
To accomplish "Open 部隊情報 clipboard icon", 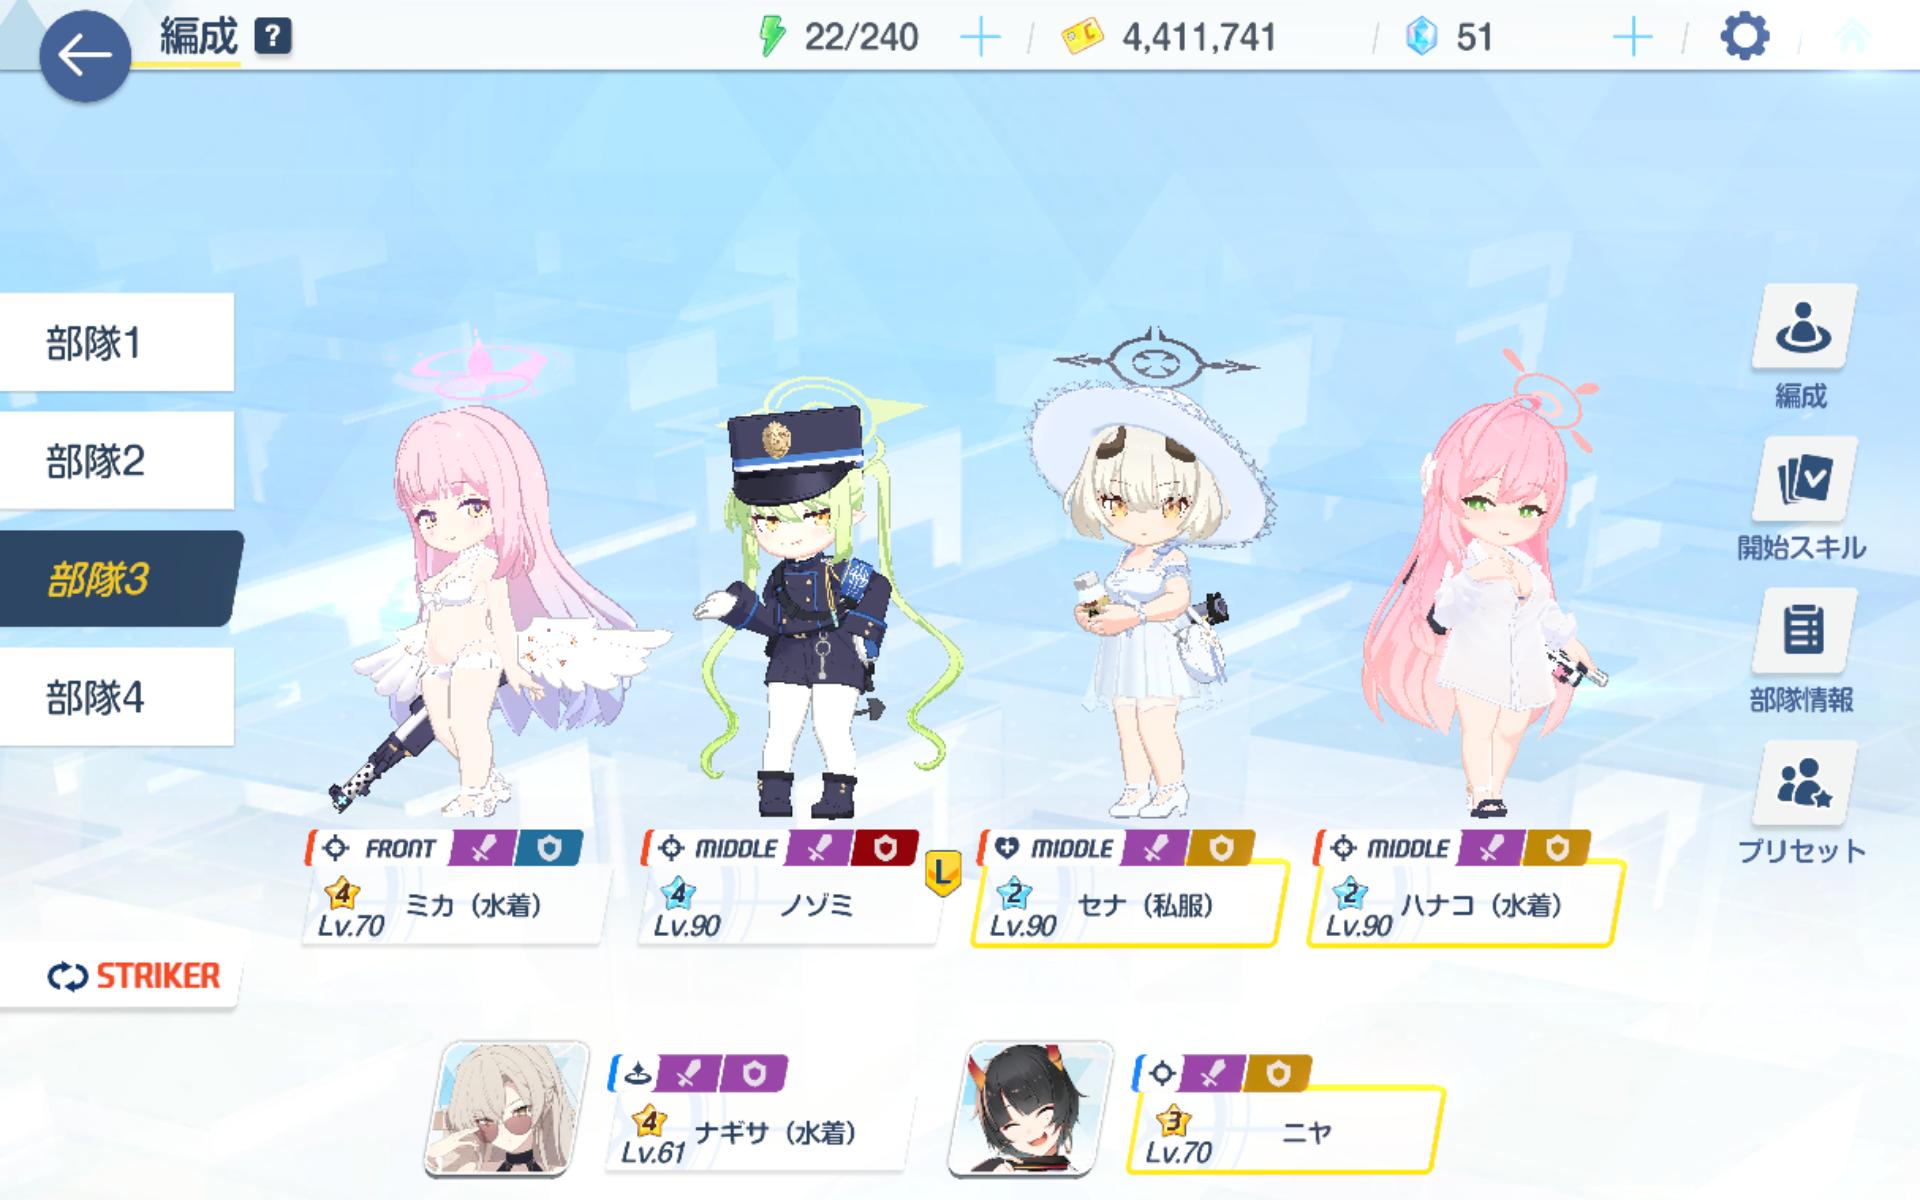I will click(x=1803, y=631).
